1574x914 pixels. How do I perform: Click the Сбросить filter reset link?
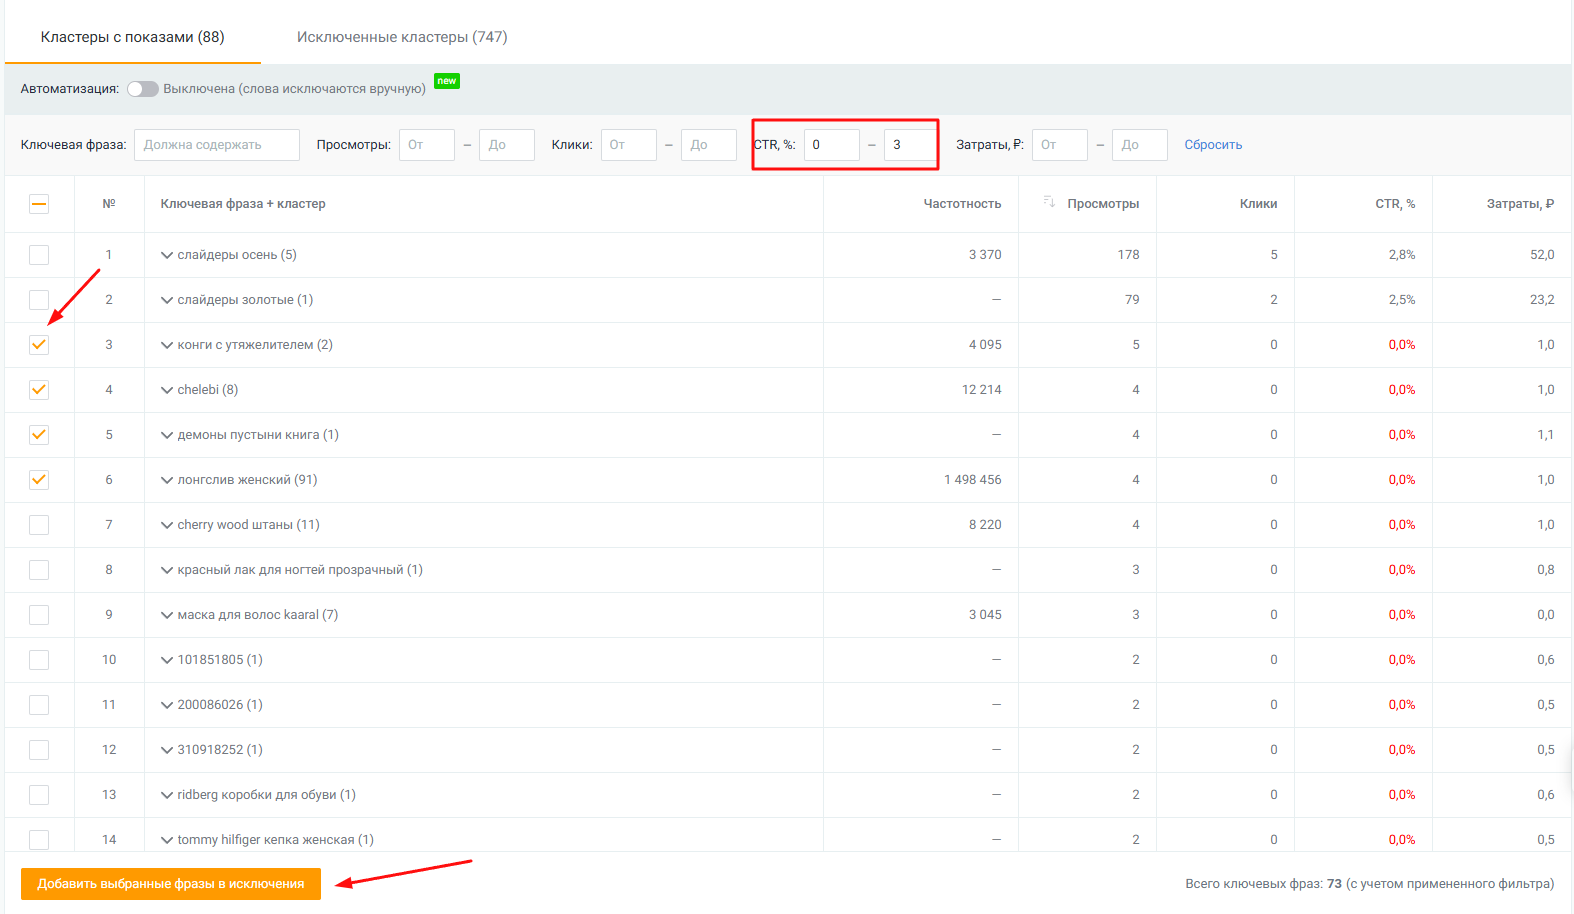point(1213,145)
